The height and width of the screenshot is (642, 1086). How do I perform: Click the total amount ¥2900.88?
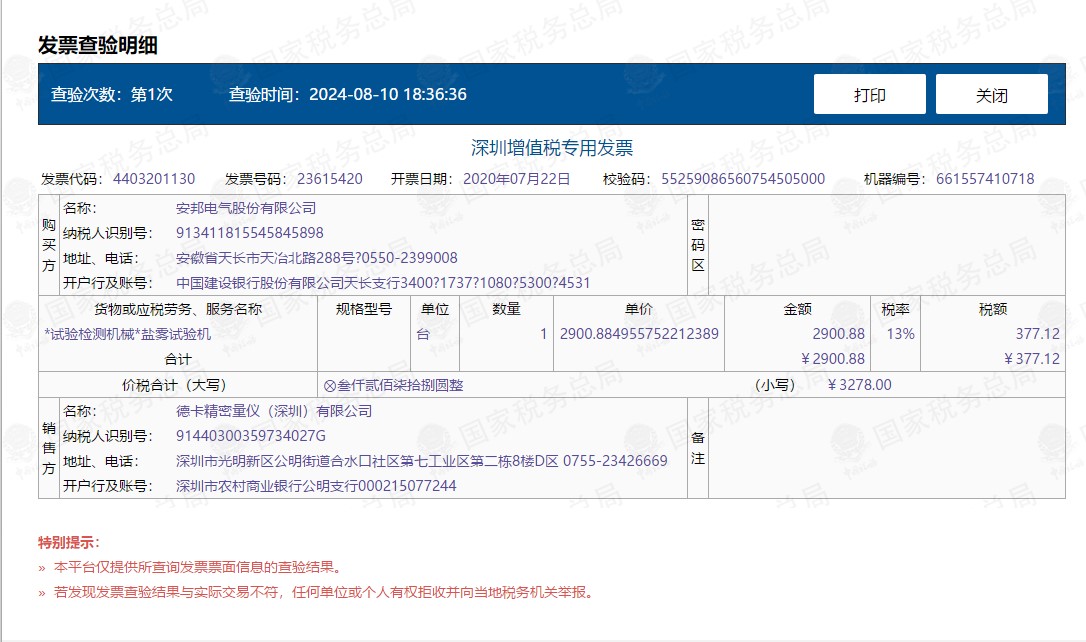click(833, 359)
